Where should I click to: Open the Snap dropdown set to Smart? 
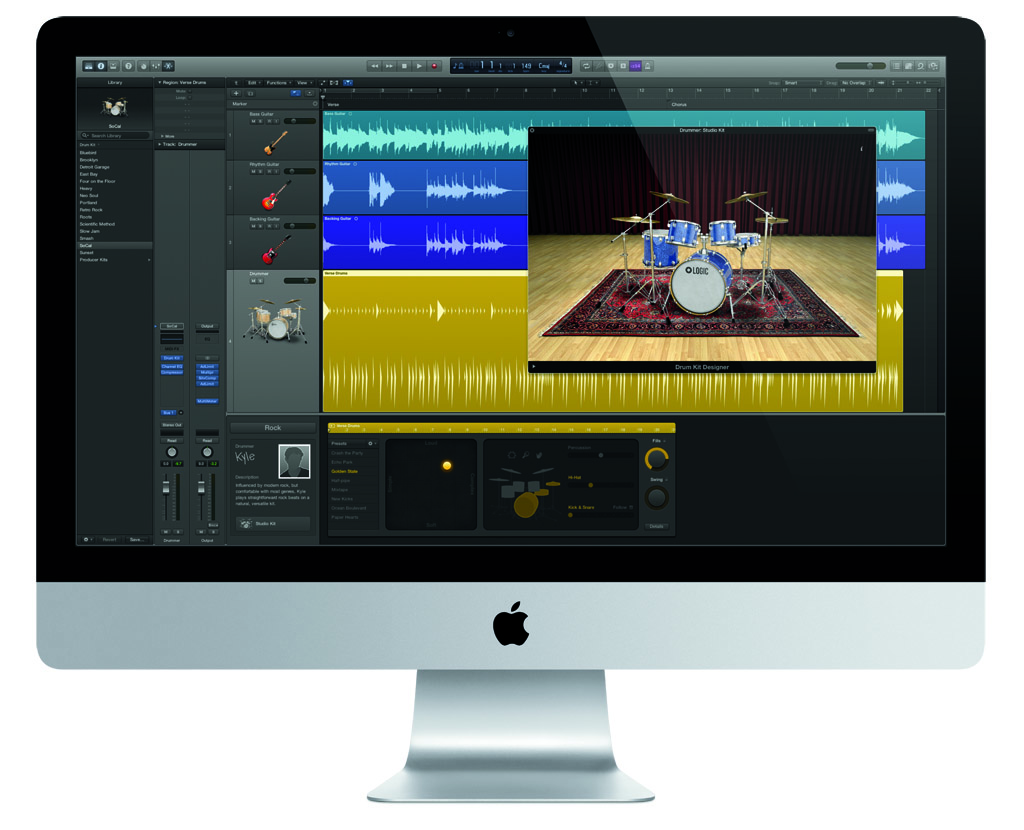tap(803, 83)
